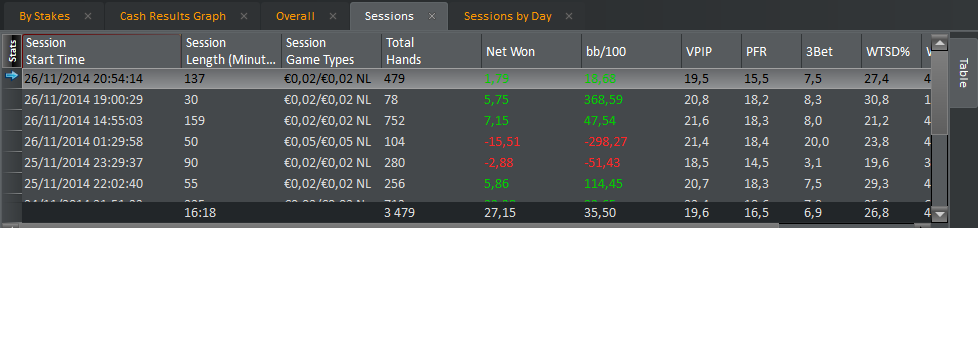Click the vertical scrollbar down arrow
The width and height of the screenshot is (978, 360).
click(x=939, y=214)
